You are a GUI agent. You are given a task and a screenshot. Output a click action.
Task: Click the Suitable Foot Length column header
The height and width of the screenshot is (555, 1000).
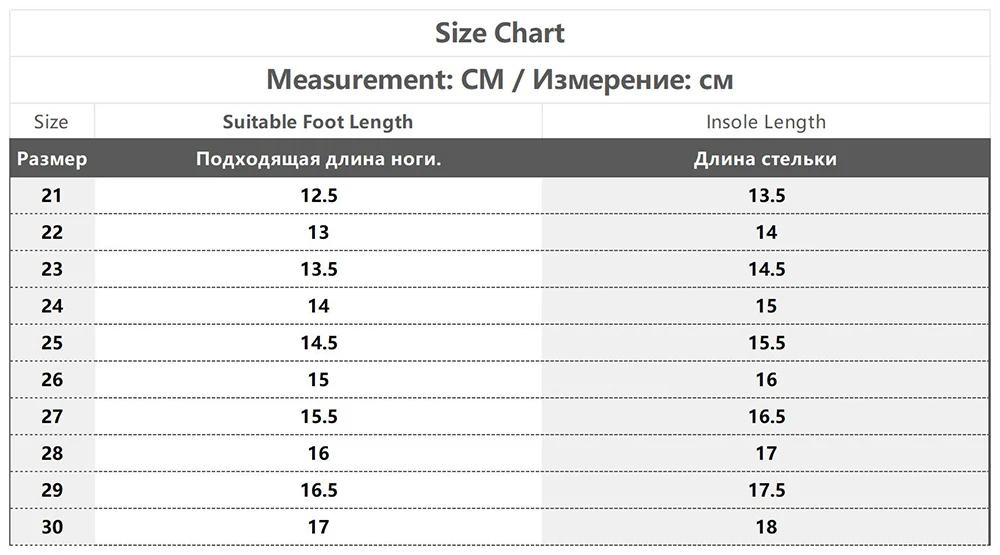(318, 122)
